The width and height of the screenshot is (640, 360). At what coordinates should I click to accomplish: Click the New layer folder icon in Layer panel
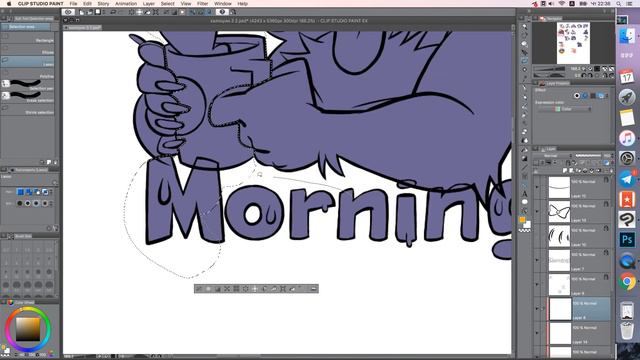(x=578, y=171)
